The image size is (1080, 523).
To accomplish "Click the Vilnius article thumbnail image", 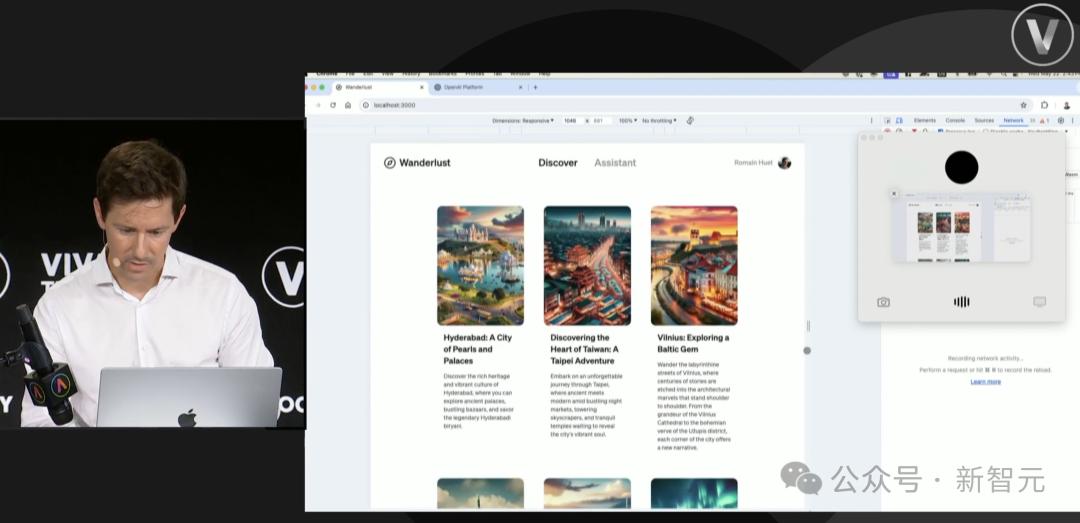I will [693, 265].
